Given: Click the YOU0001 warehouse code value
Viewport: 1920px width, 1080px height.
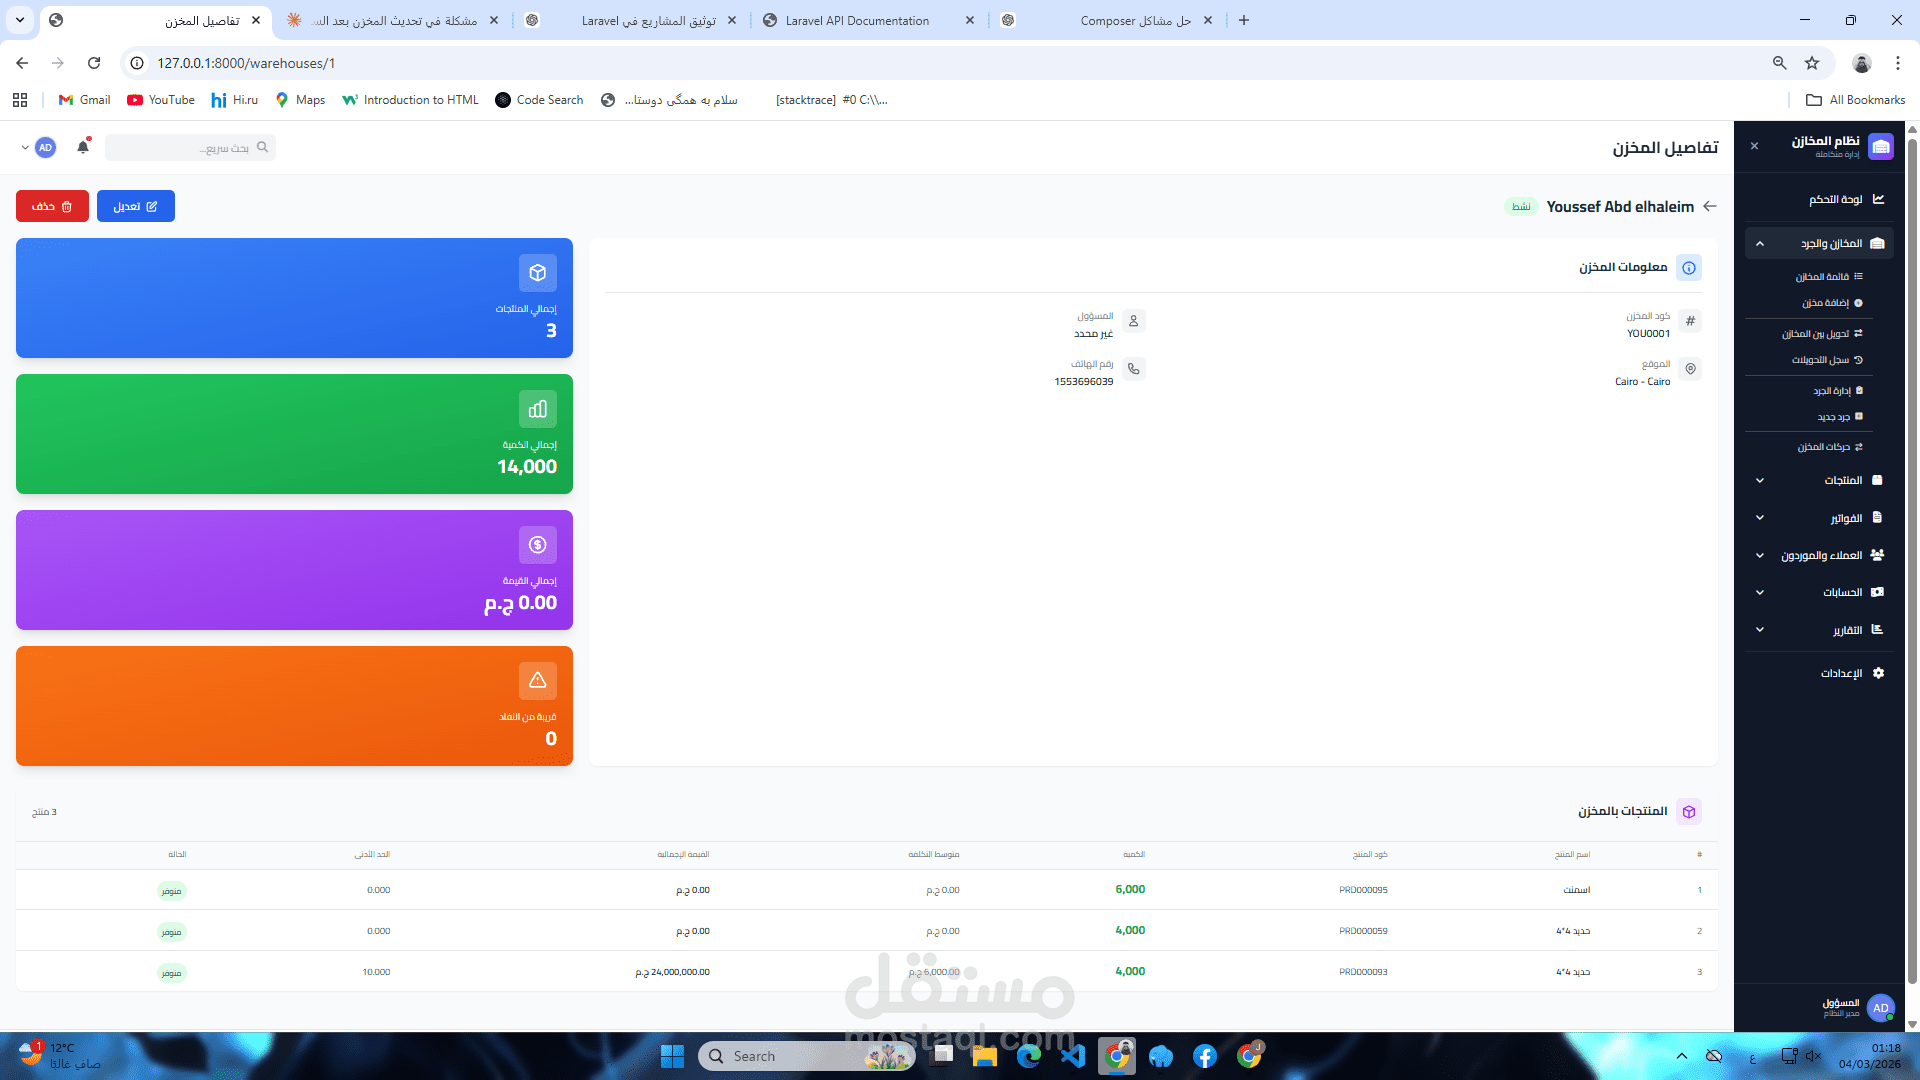Looking at the screenshot, I should pos(1648,334).
